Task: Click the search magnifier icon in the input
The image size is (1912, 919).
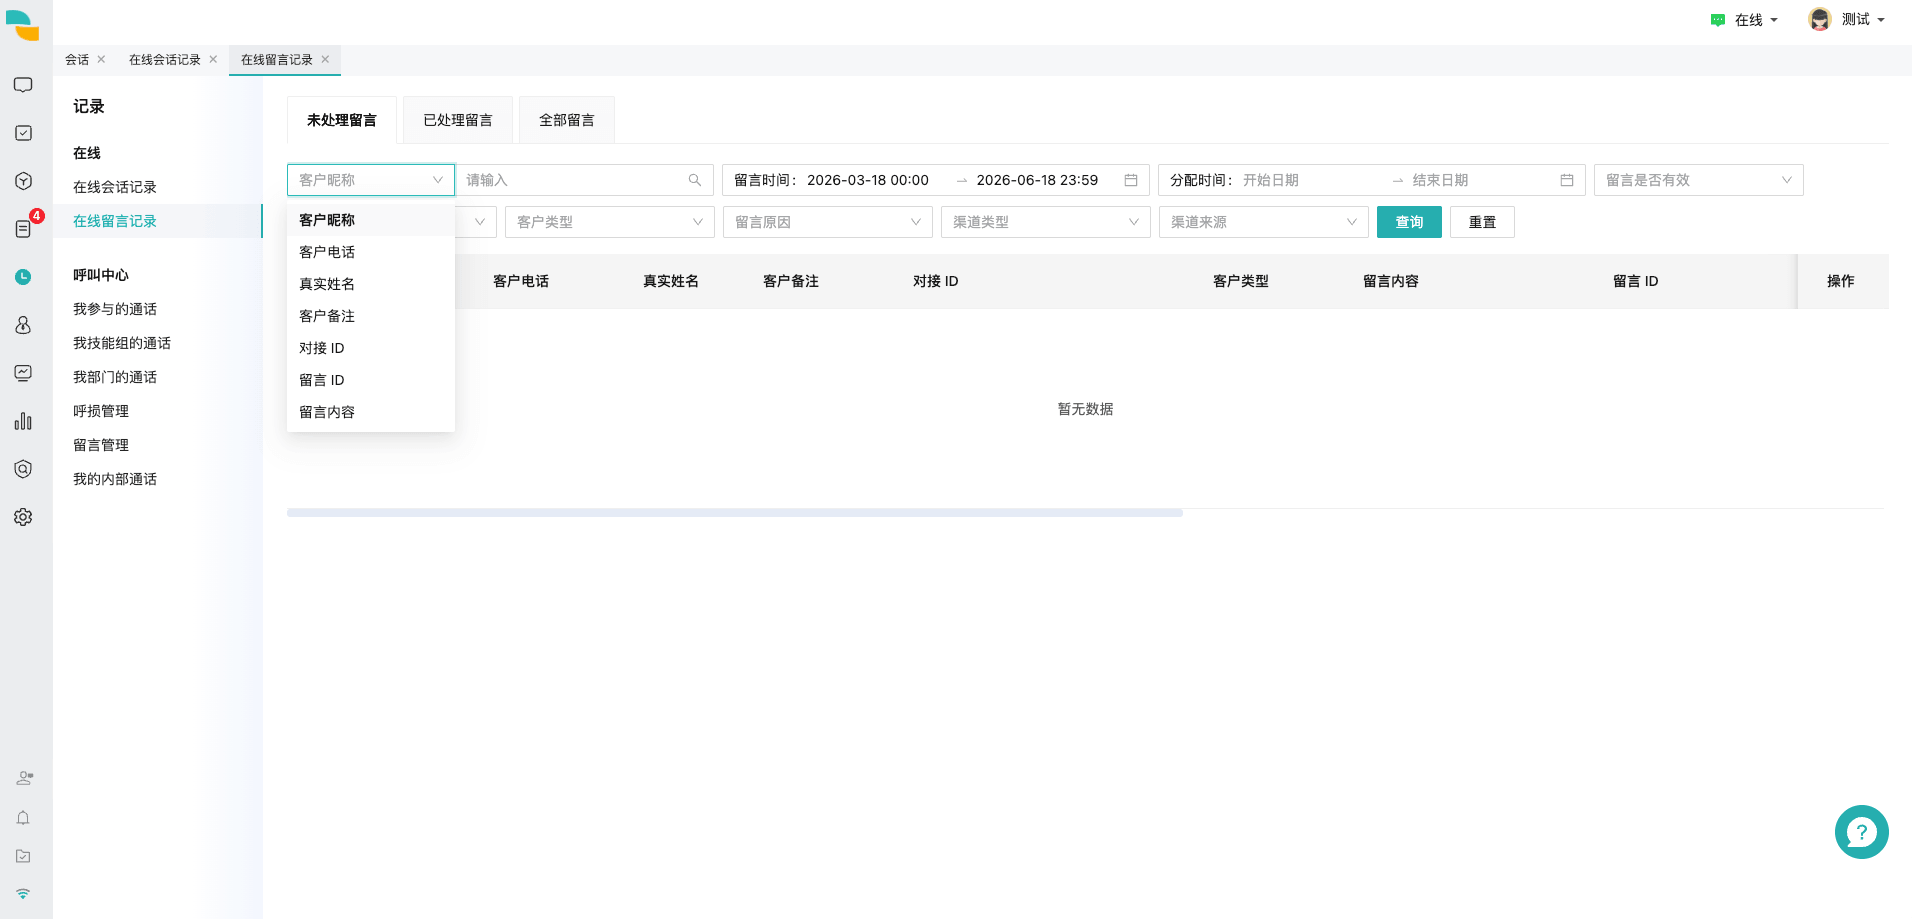Action: click(x=695, y=180)
